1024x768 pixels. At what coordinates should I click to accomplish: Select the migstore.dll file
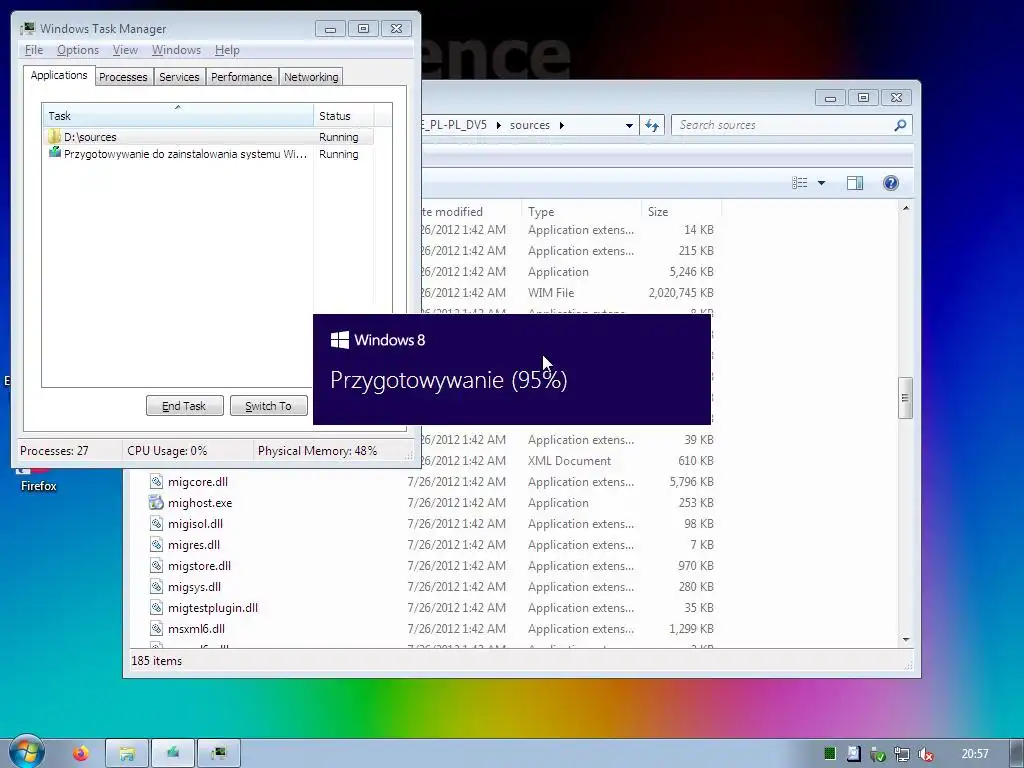199,566
